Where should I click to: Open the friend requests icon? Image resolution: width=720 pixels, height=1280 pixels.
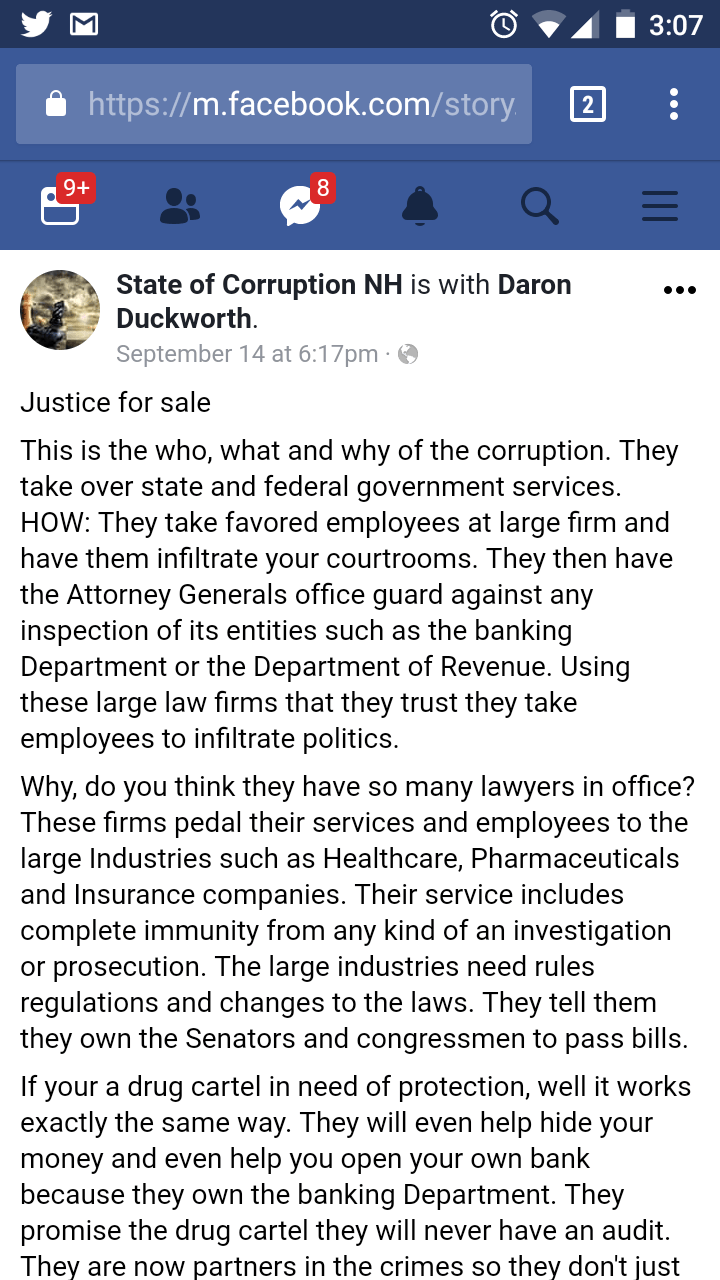click(x=180, y=206)
